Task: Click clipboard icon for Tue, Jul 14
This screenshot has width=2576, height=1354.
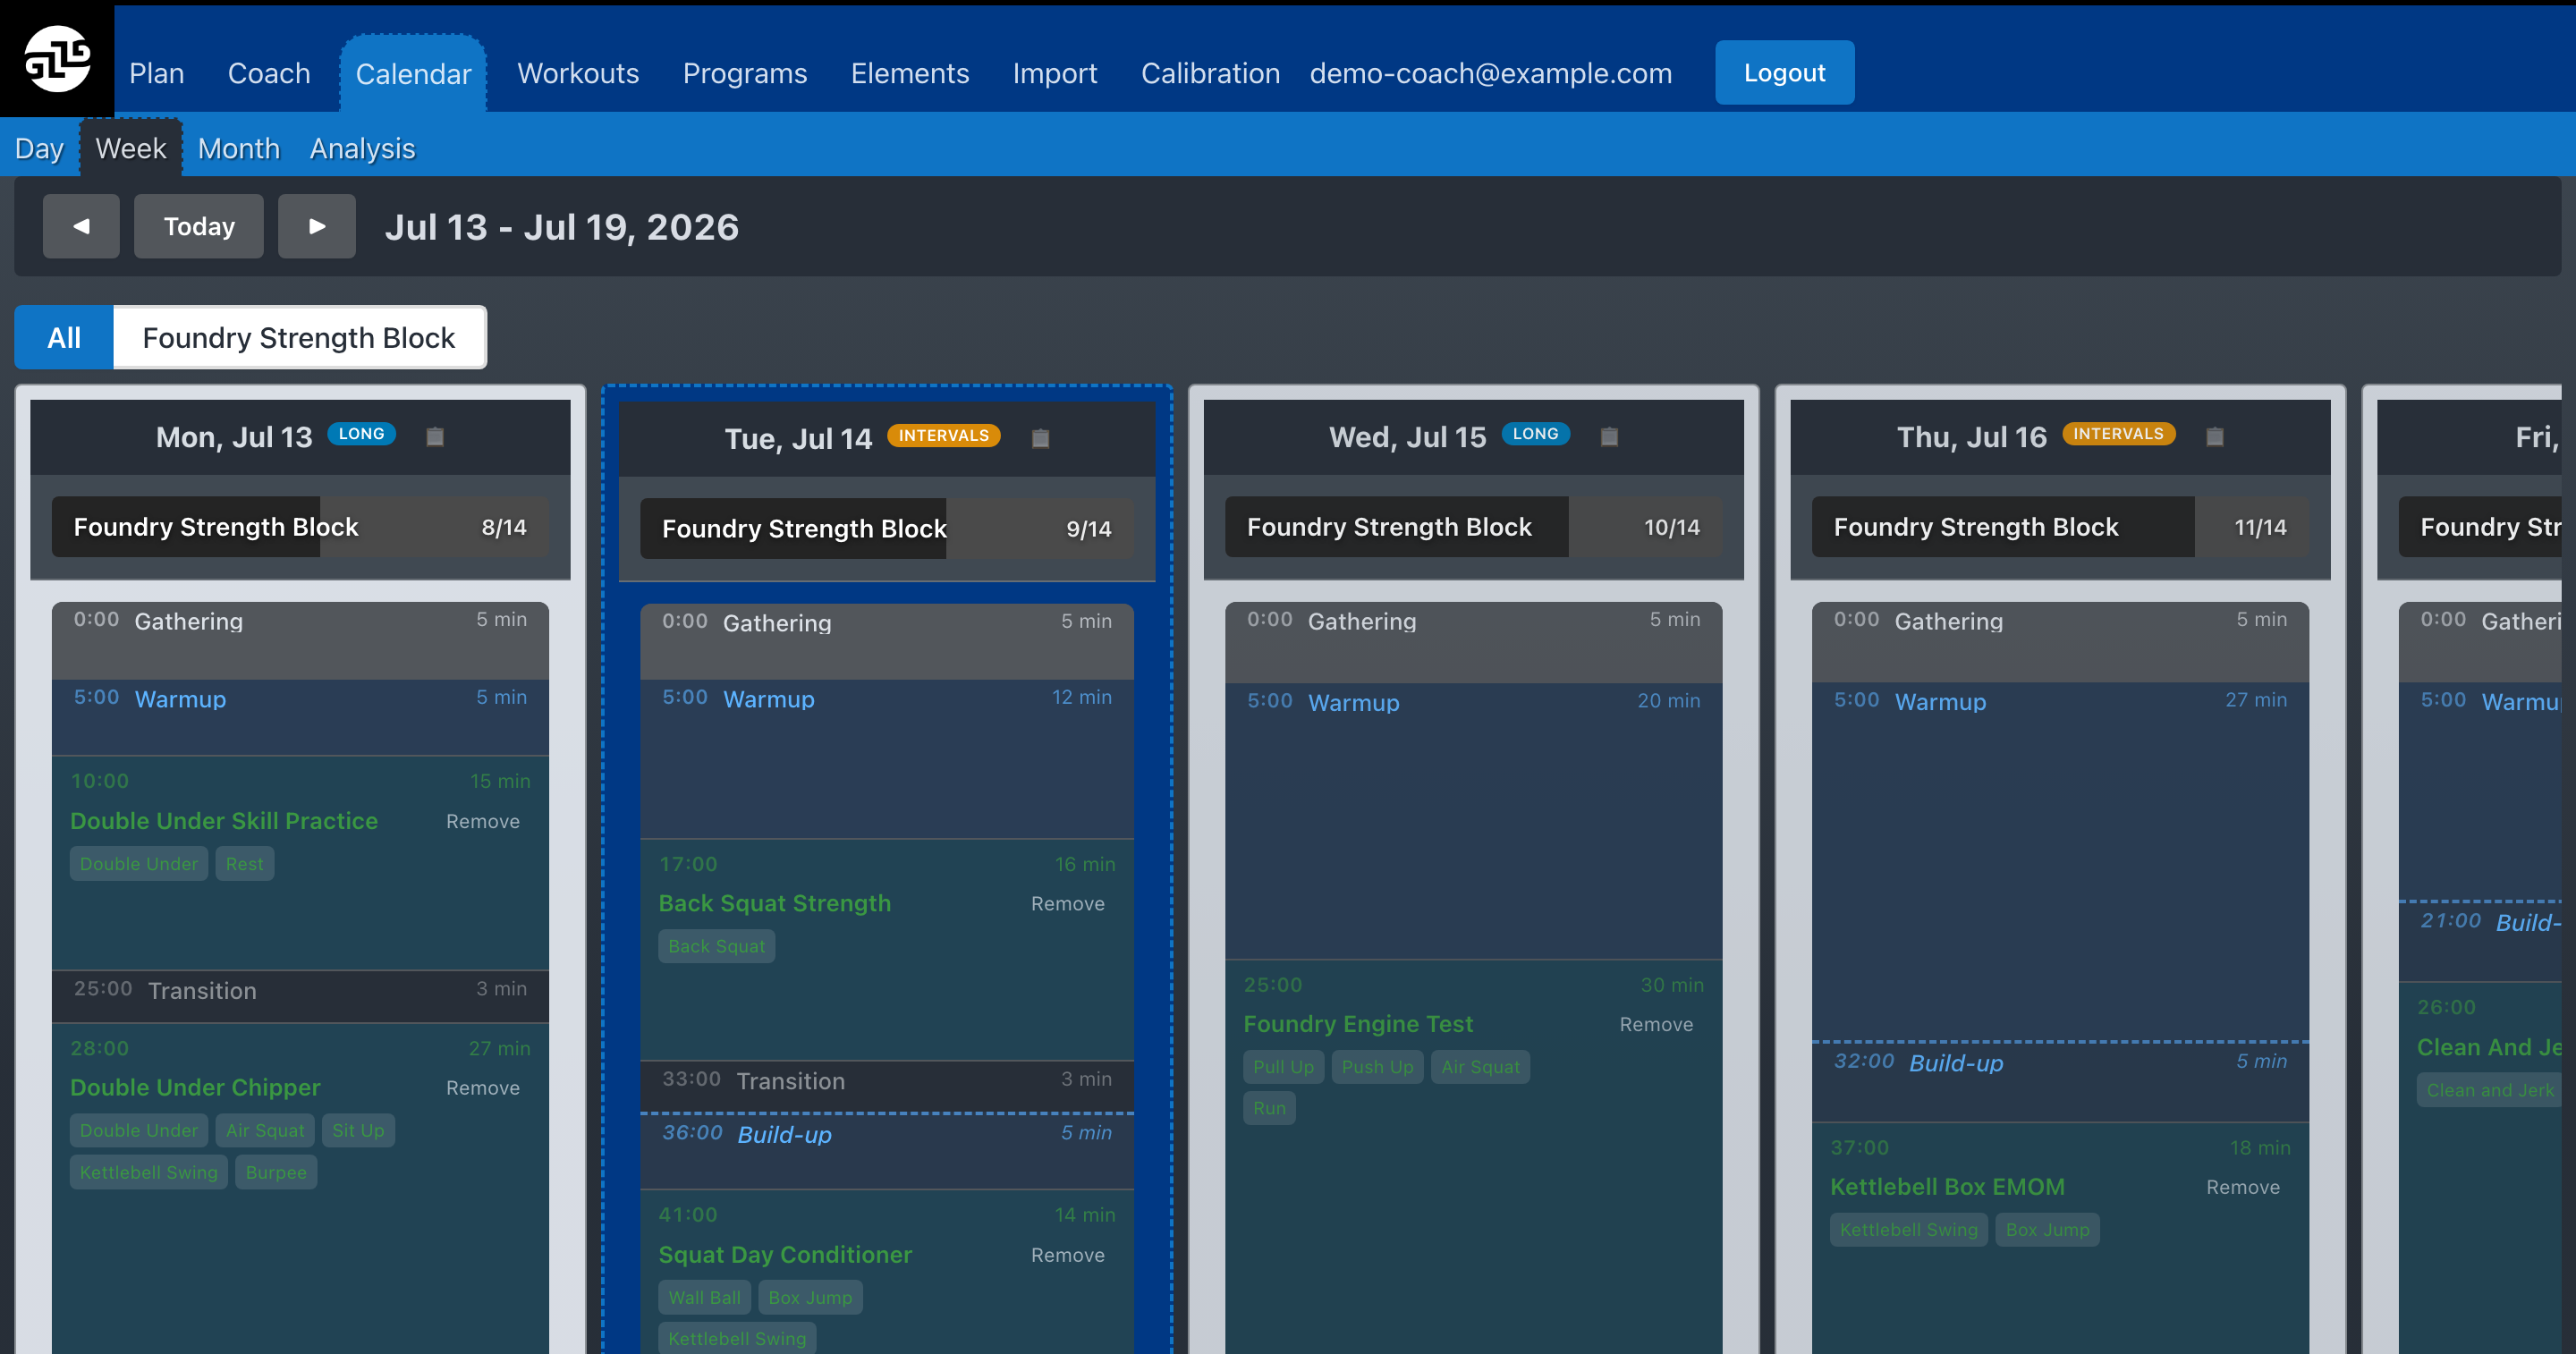Action: coord(1040,438)
